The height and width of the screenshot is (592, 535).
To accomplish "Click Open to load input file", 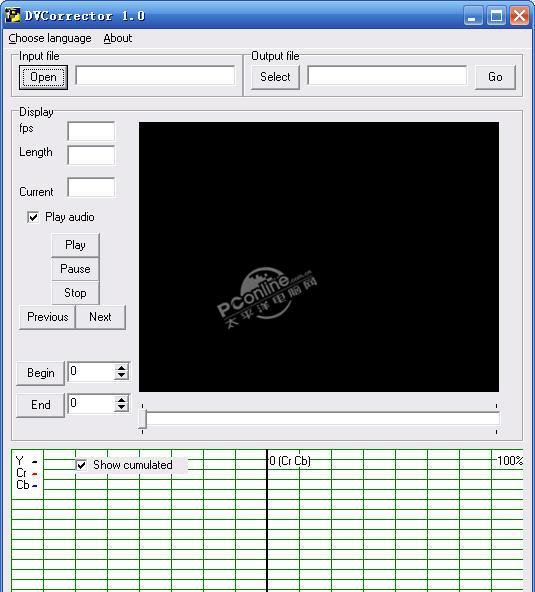I will click(43, 77).
